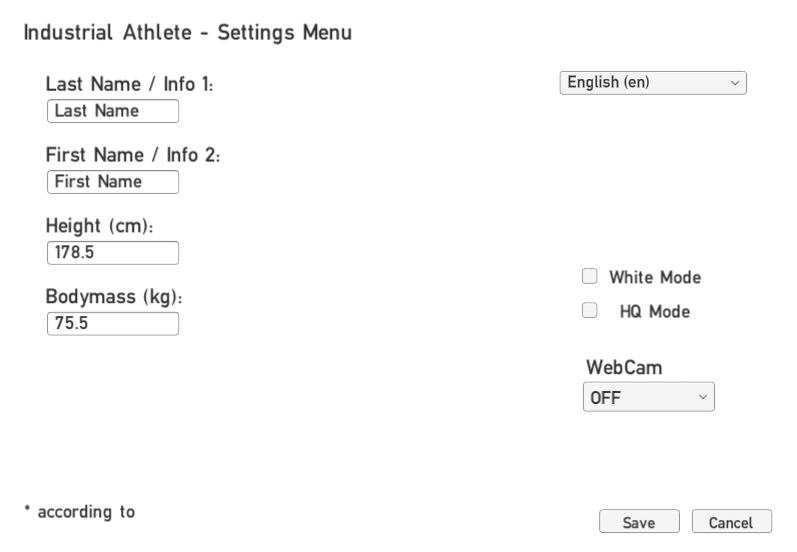Click the chevron arrow on the WebCam selector
The width and height of the screenshot is (797, 552).
click(703, 398)
